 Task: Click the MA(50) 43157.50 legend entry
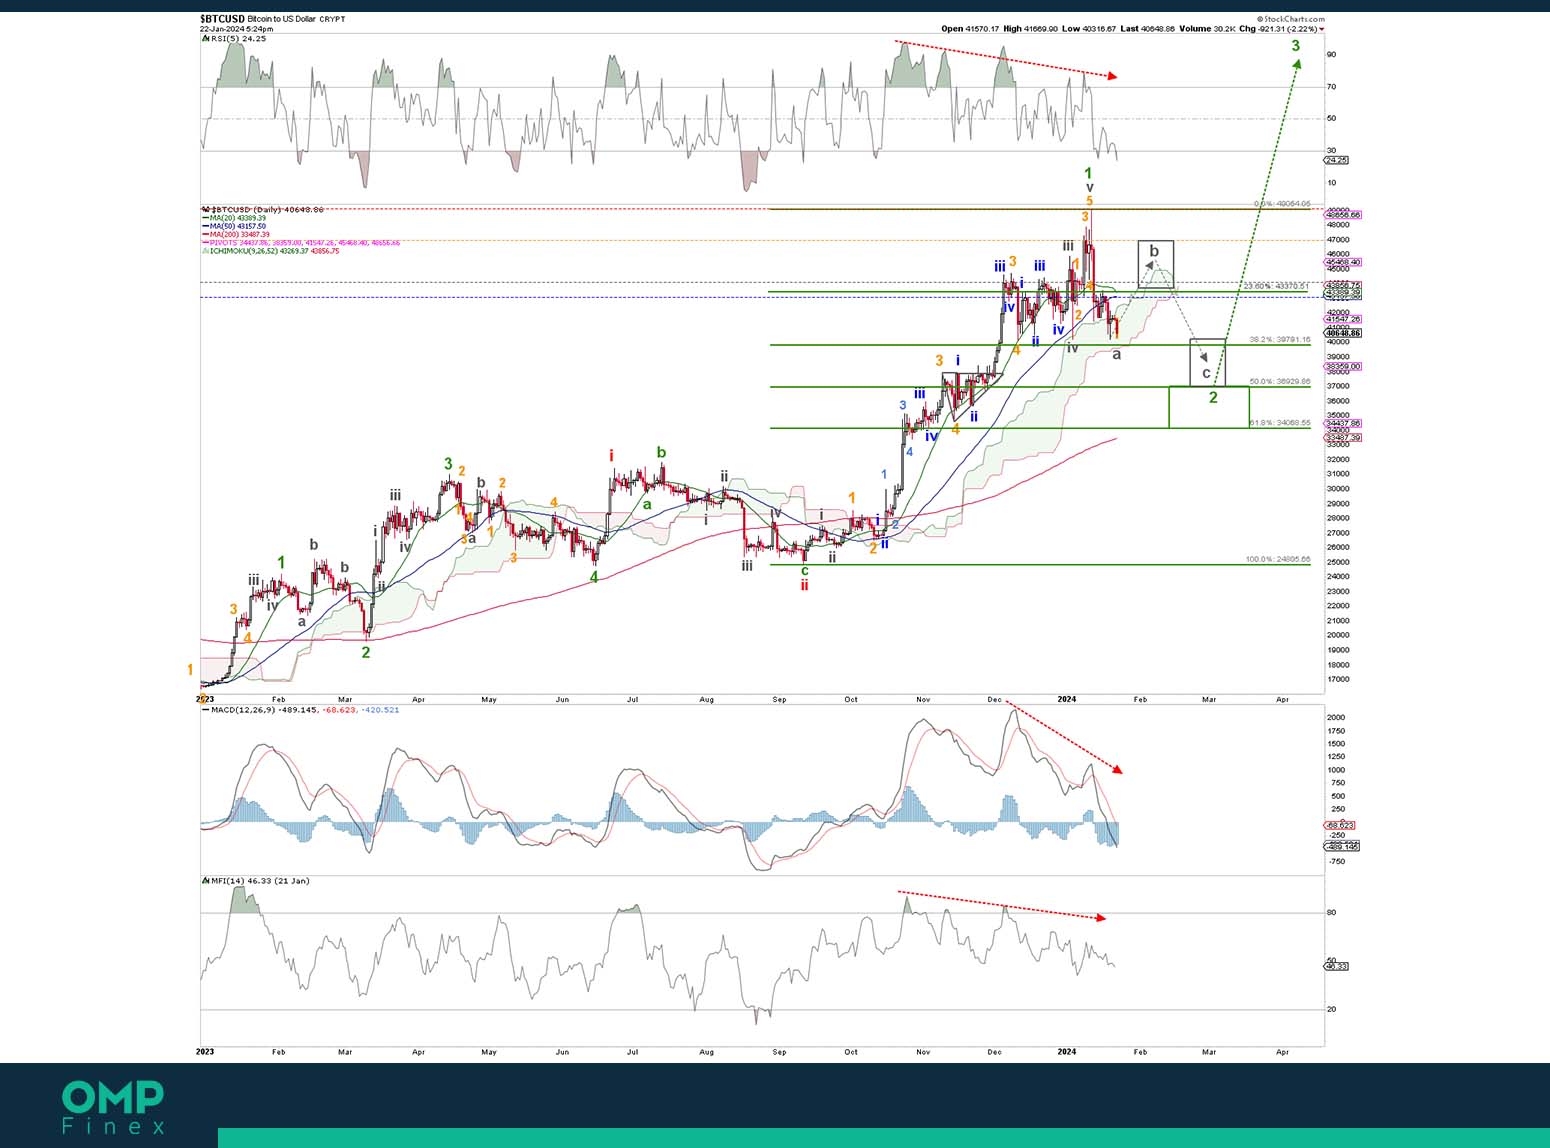(x=235, y=226)
